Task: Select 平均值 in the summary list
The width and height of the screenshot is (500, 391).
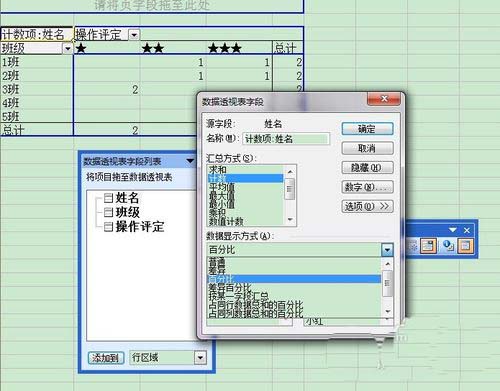Action: point(246,187)
